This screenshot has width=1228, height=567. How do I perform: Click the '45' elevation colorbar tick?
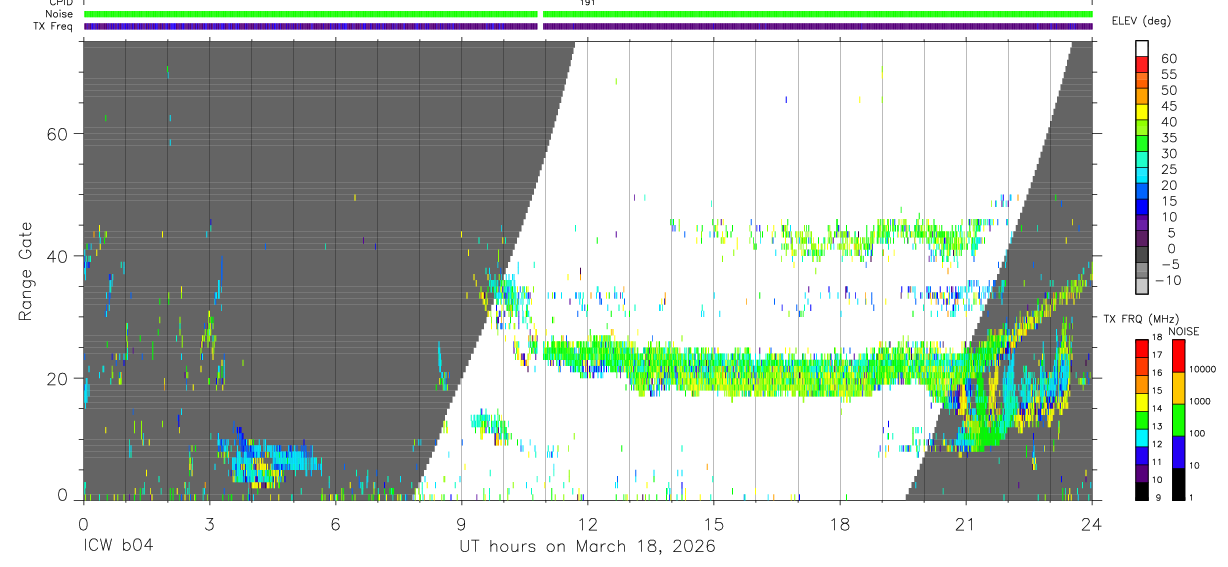click(x=1169, y=107)
